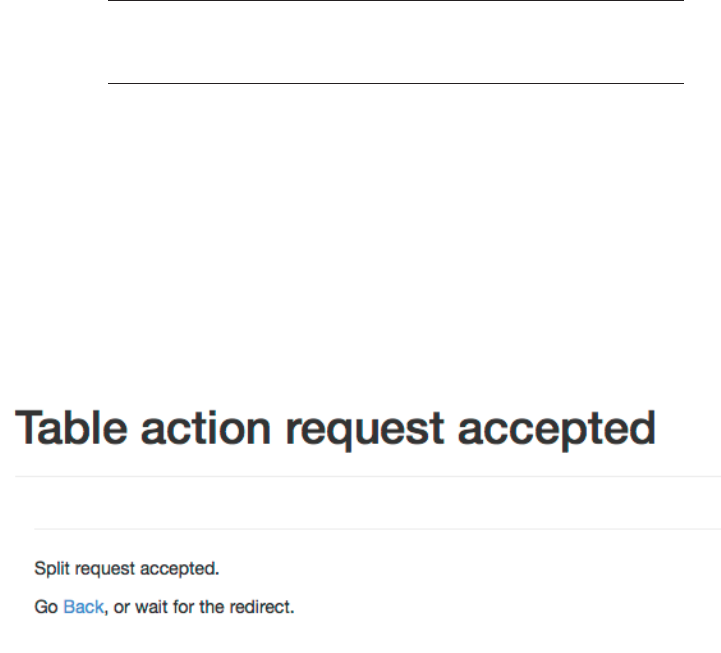Image resolution: width=721 pixels, height=653 pixels.
Task: Click the blank area between top lines
Action: 394,42
